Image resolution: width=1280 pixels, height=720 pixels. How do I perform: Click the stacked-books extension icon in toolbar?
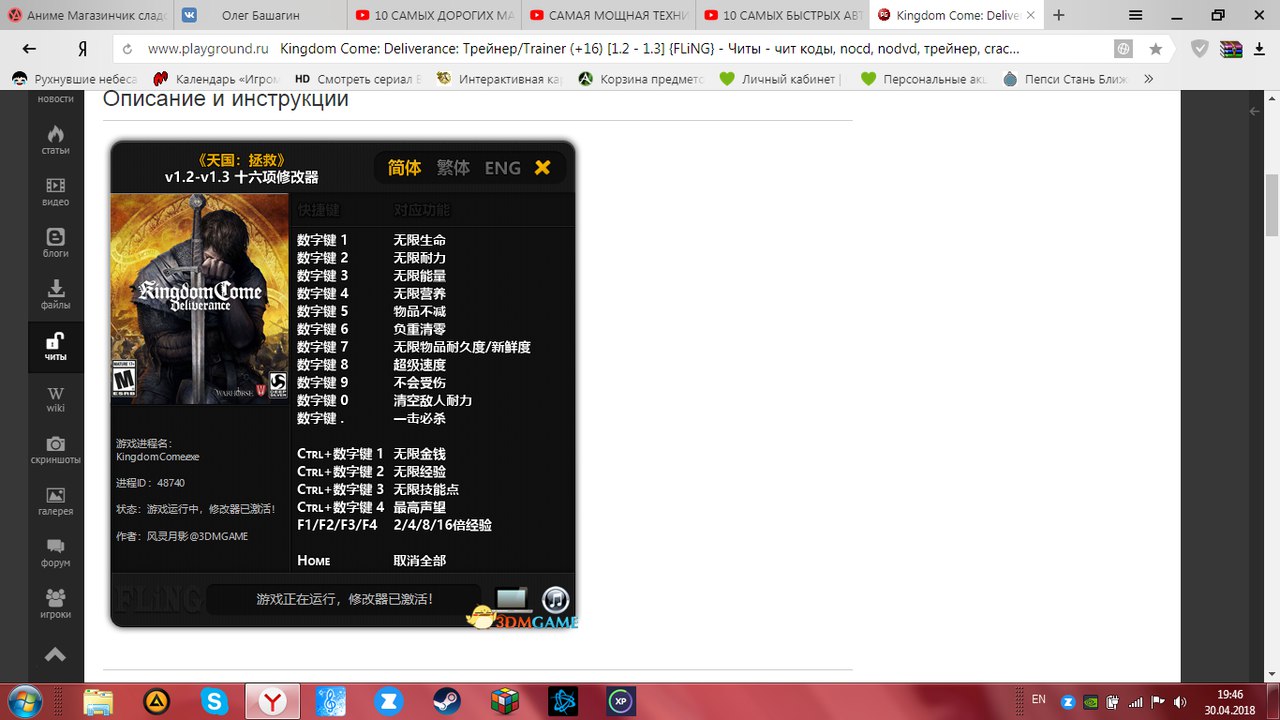pyautogui.click(x=1231, y=48)
